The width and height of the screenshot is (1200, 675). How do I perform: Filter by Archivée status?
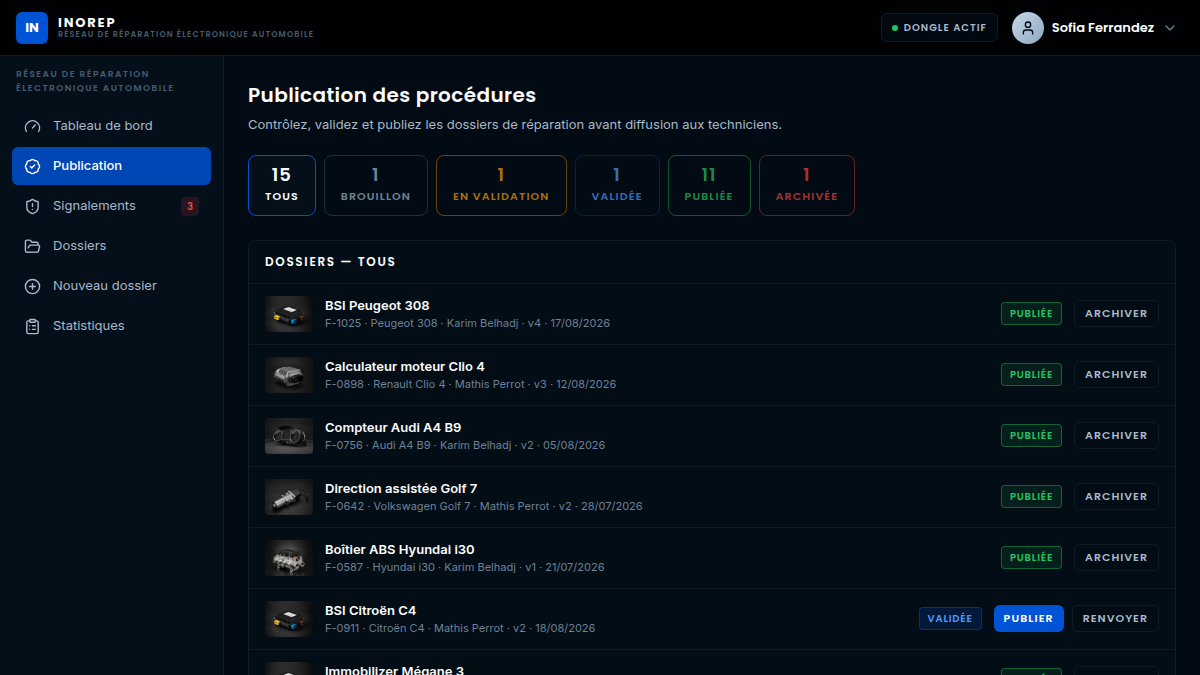[807, 185]
